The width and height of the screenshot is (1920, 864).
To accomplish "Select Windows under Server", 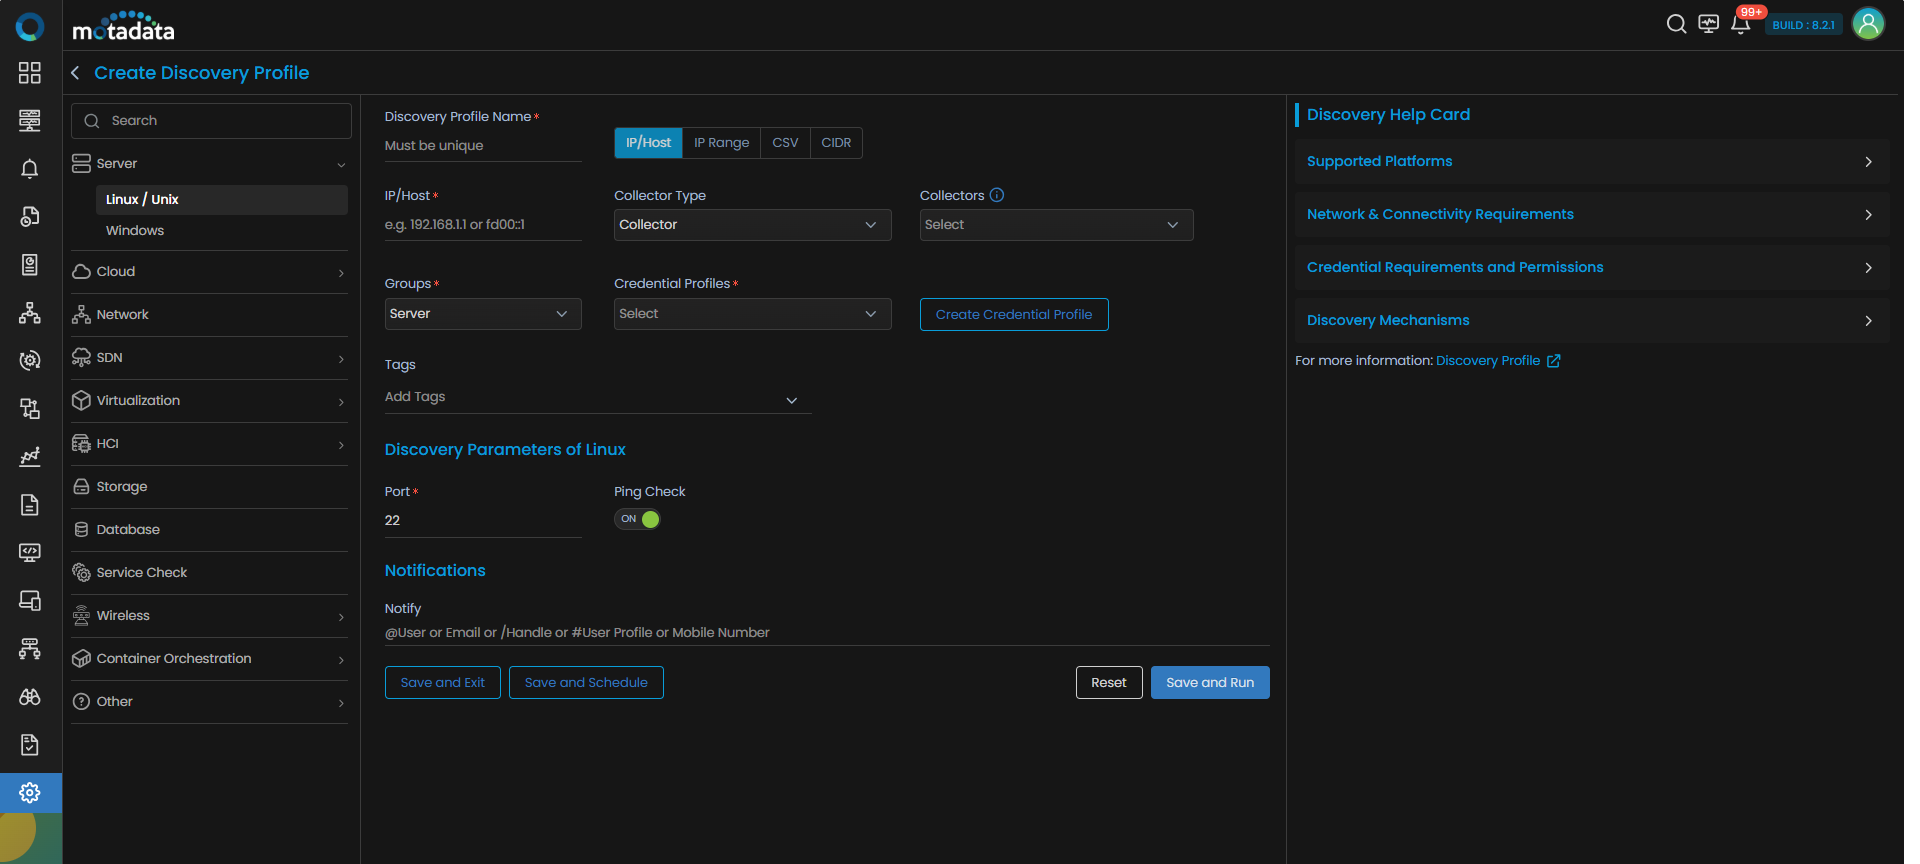I will click(x=135, y=231).
